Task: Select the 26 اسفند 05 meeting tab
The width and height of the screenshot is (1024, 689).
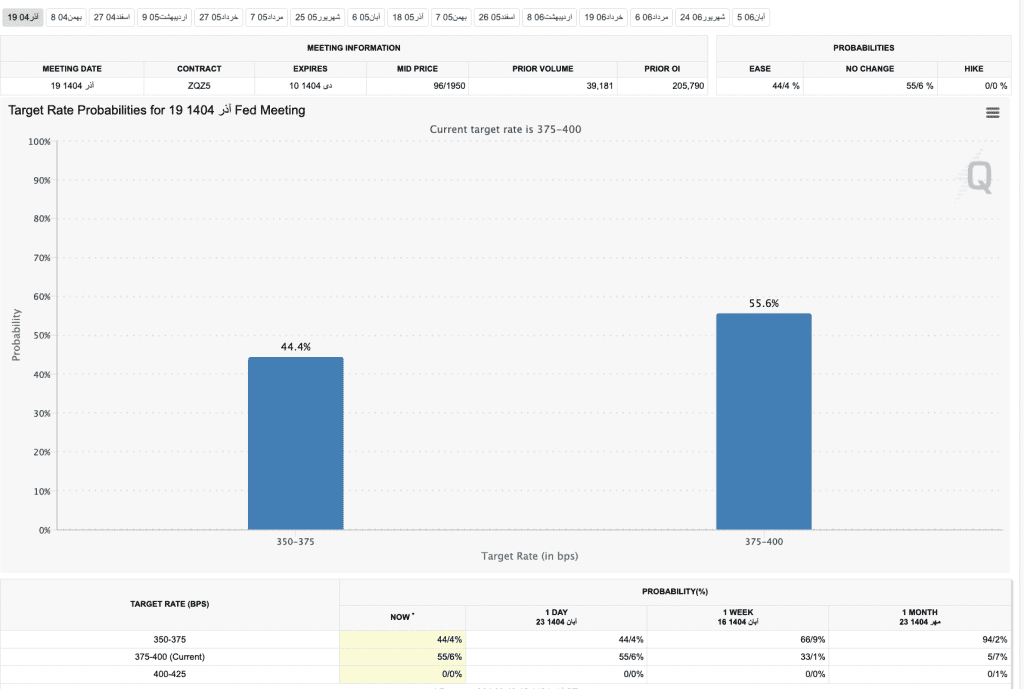Action: click(x=495, y=17)
